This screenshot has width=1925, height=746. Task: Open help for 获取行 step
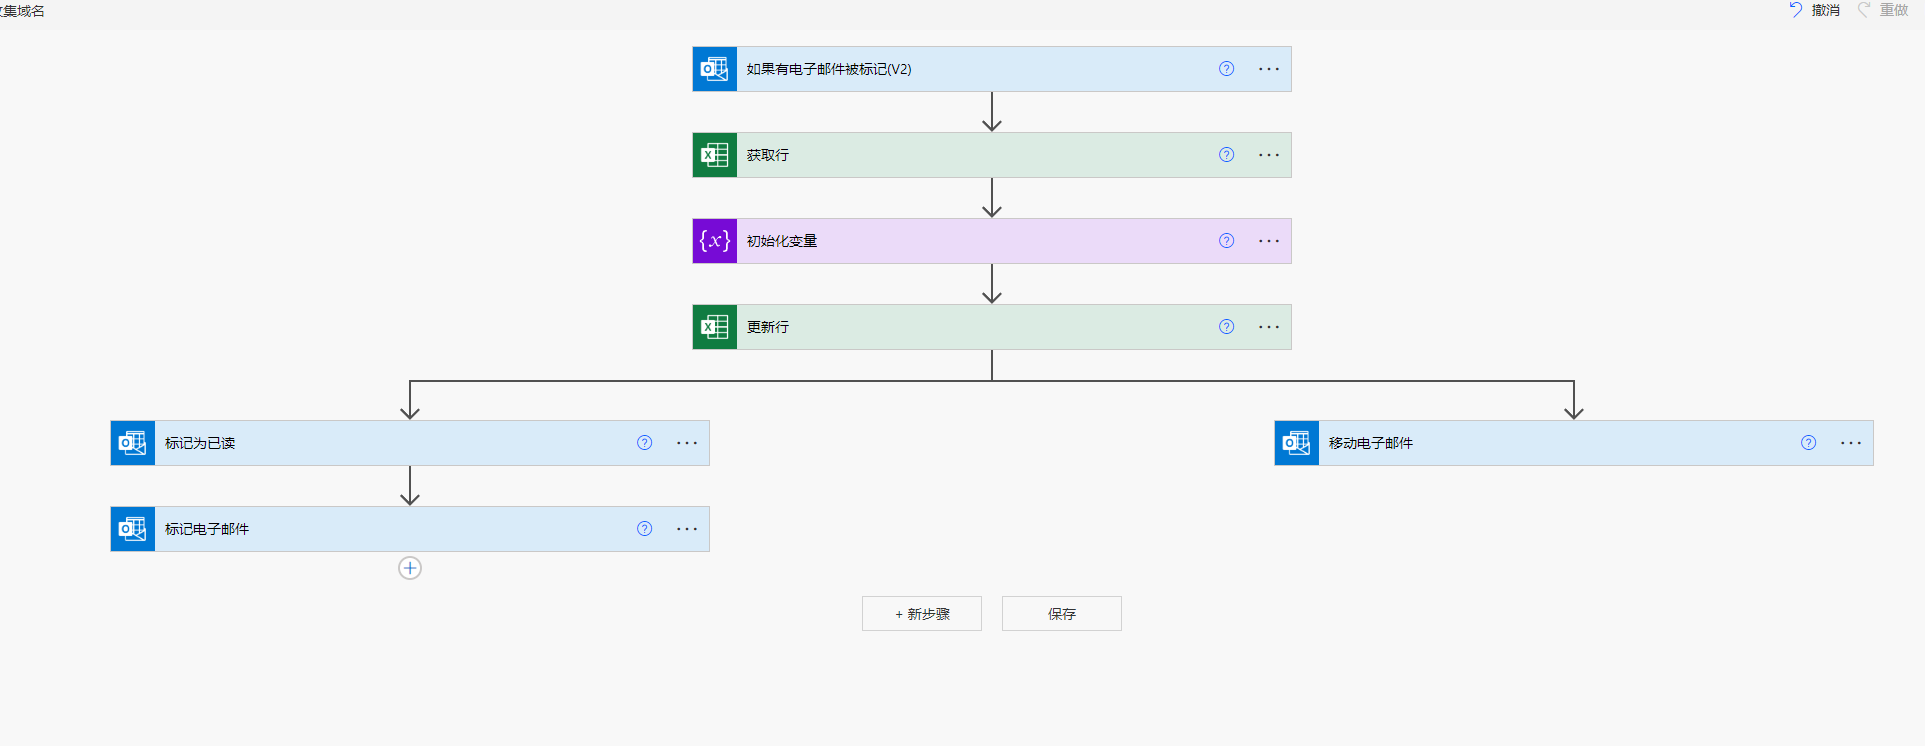tap(1227, 155)
